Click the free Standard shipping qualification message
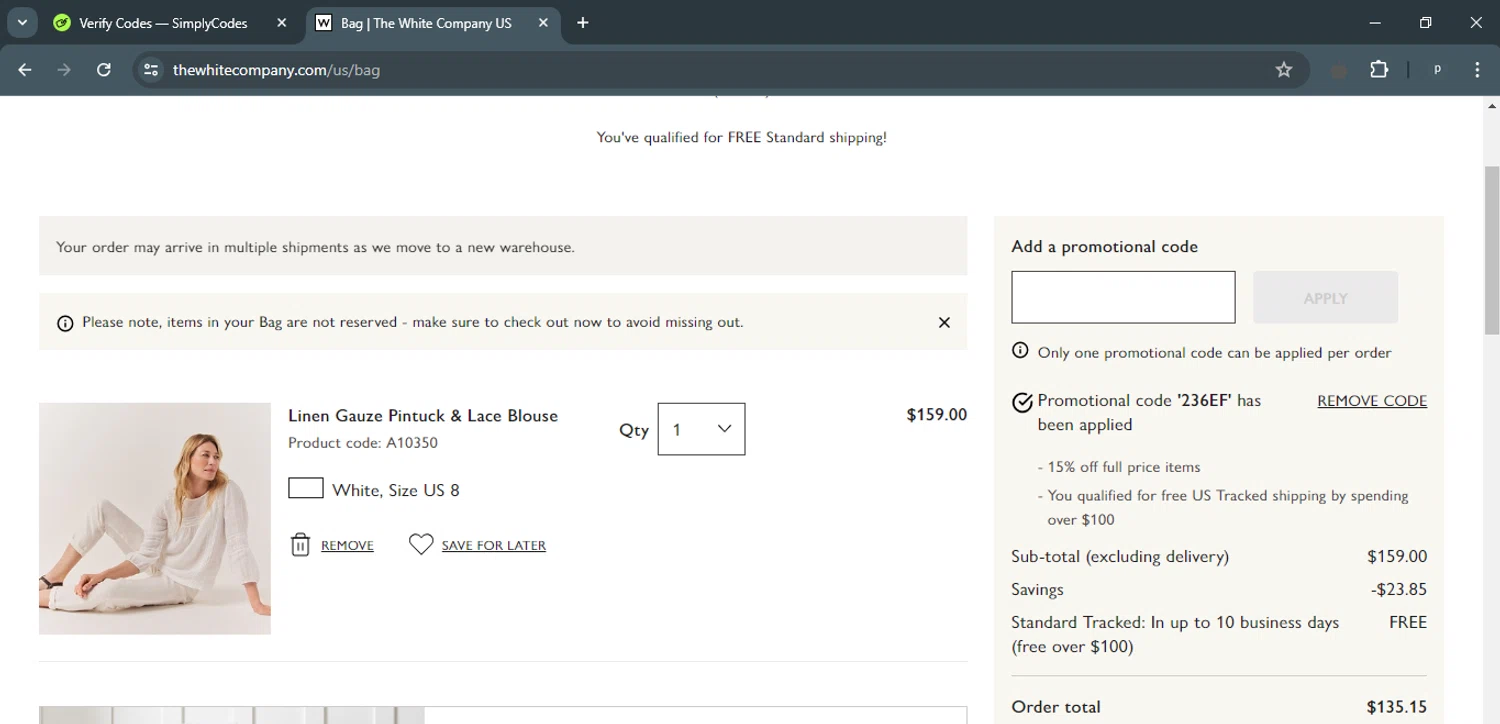Screen dimensions: 1500x724 (x=742, y=137)
